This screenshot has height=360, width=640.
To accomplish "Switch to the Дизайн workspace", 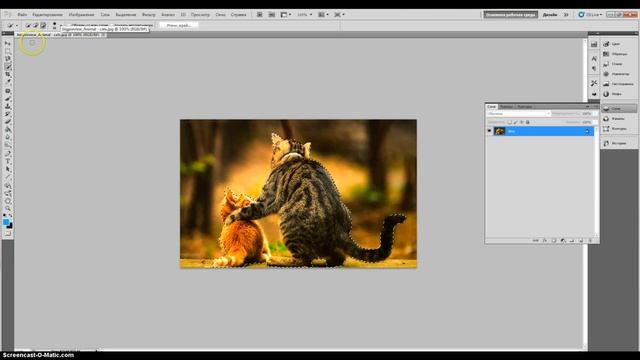I will click(x=550, y=15).
